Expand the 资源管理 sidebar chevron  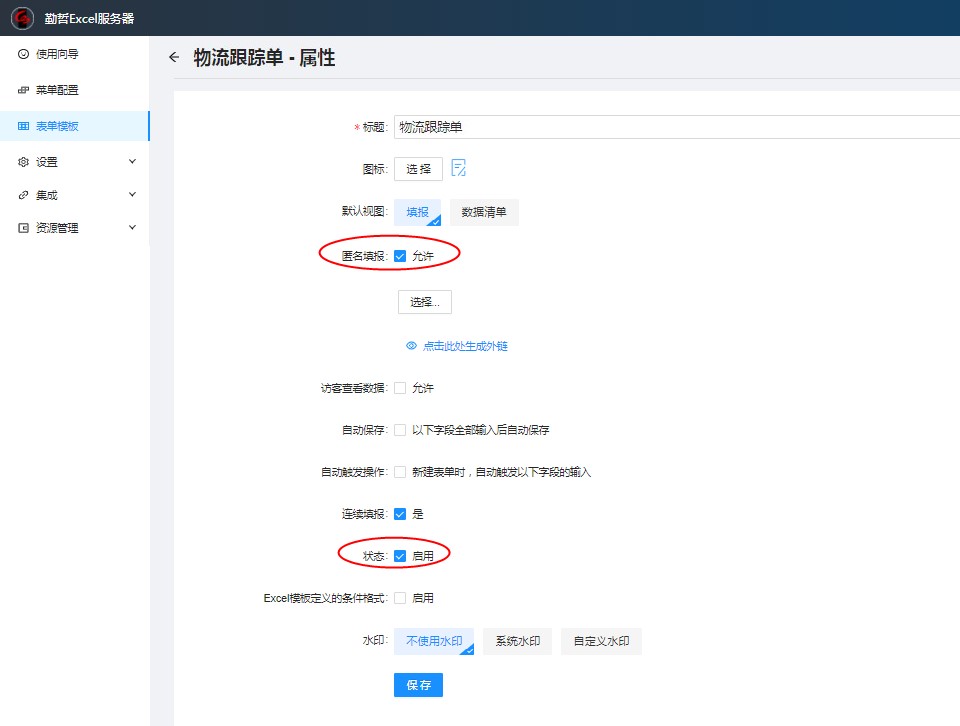pos(132,228)
